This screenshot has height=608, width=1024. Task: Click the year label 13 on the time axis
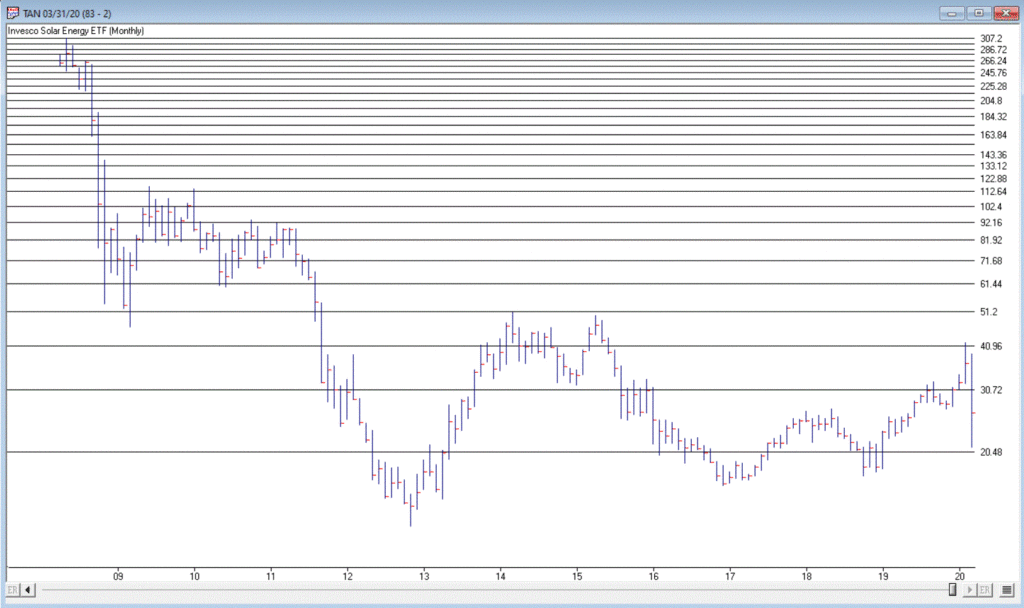(424, 576)
